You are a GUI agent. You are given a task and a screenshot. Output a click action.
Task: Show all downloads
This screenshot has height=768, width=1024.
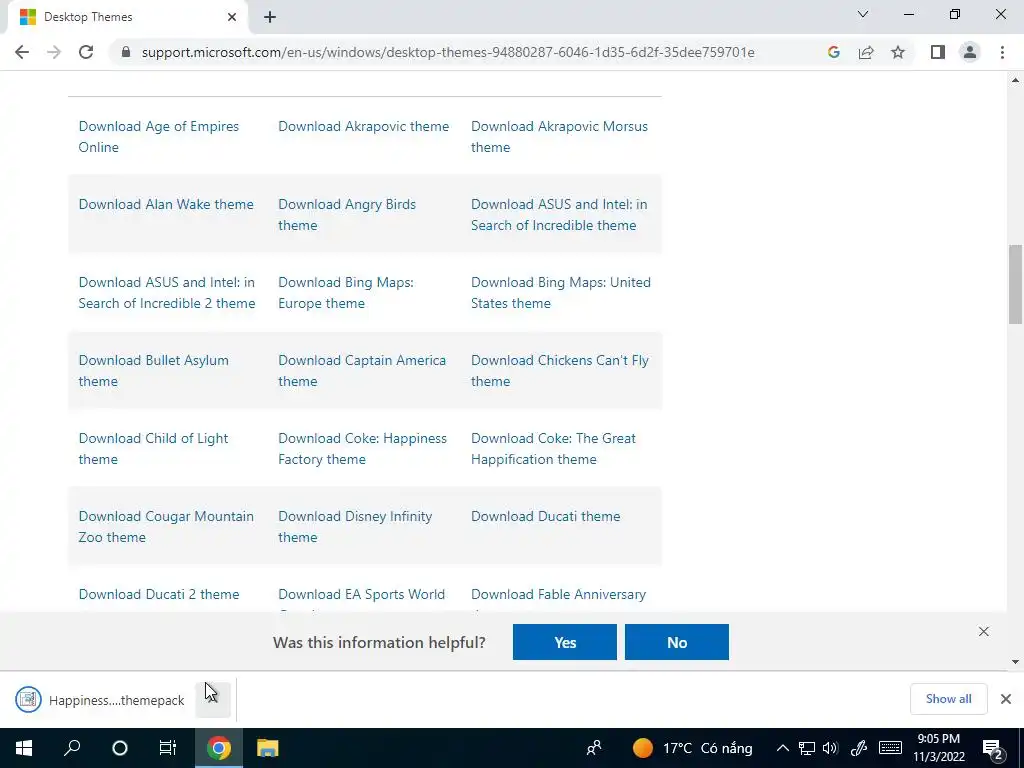coord(948,699)
